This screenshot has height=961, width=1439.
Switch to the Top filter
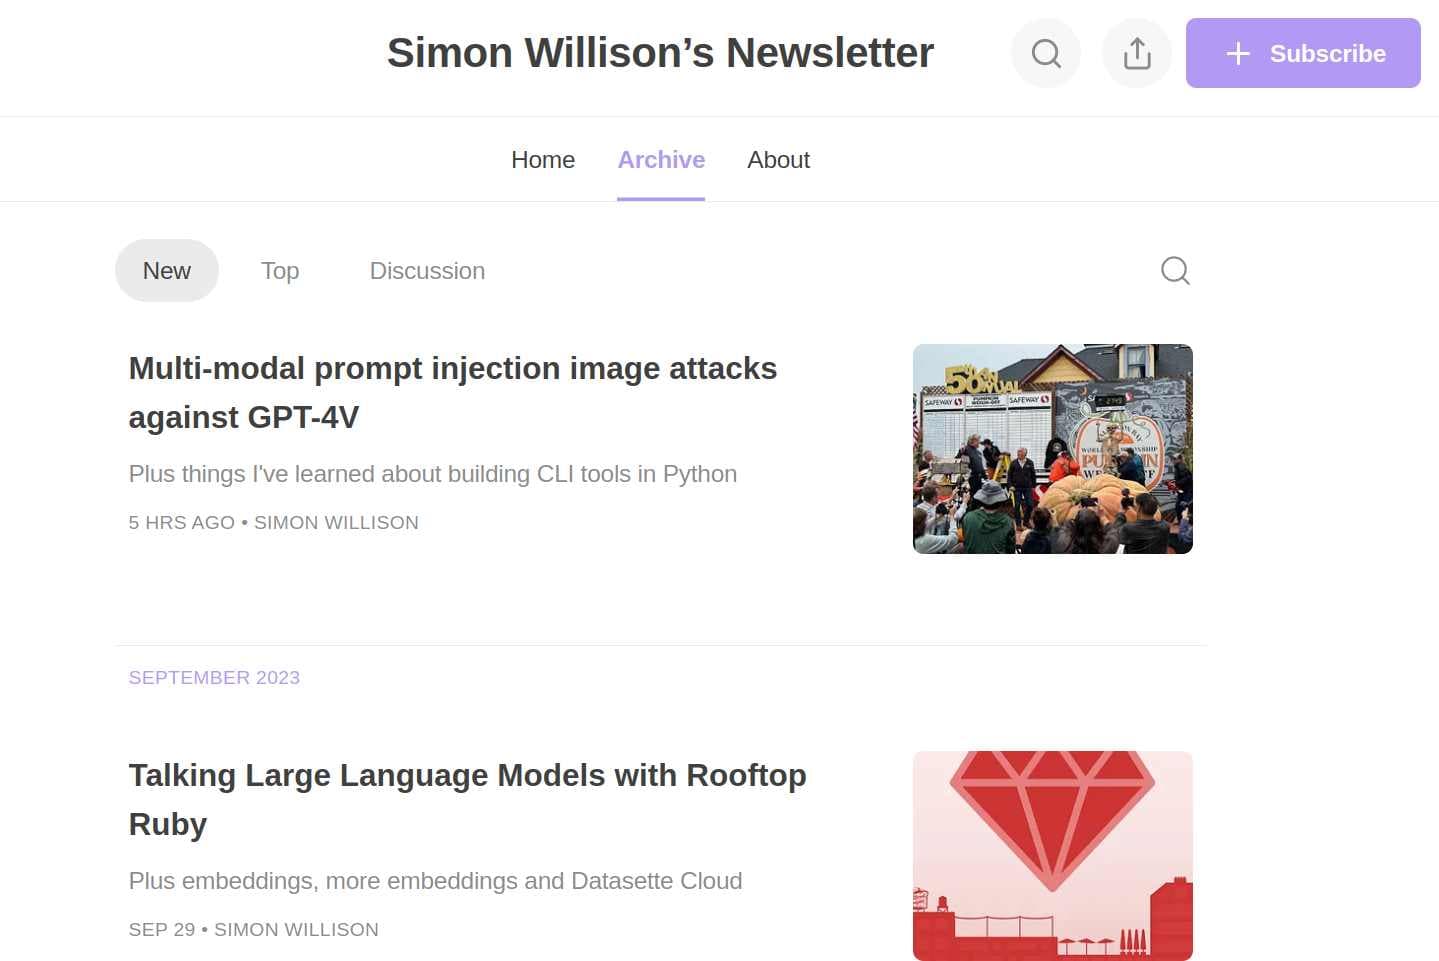(x=279, y=270)
